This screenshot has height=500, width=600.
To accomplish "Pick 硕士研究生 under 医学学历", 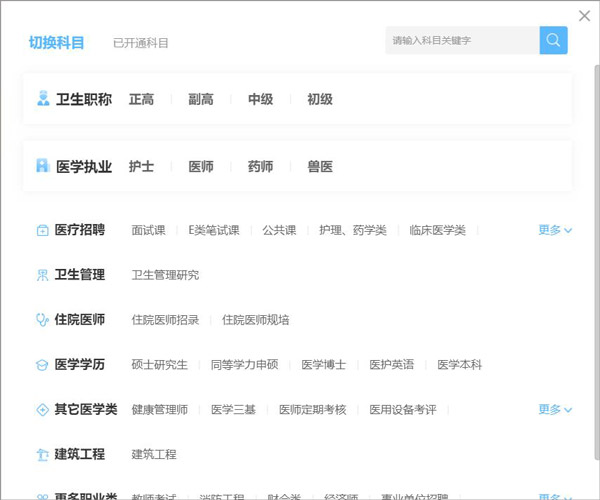I will [160, 365].
